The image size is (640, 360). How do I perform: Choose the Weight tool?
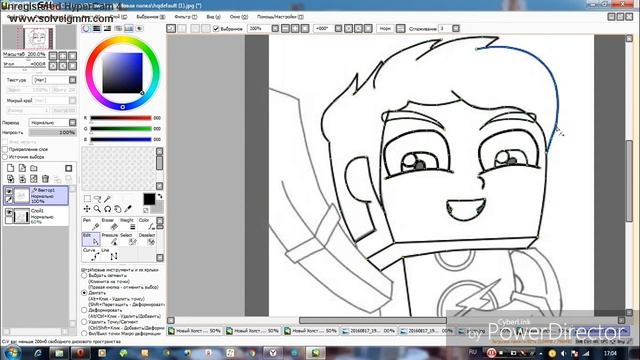click(128, 224)
